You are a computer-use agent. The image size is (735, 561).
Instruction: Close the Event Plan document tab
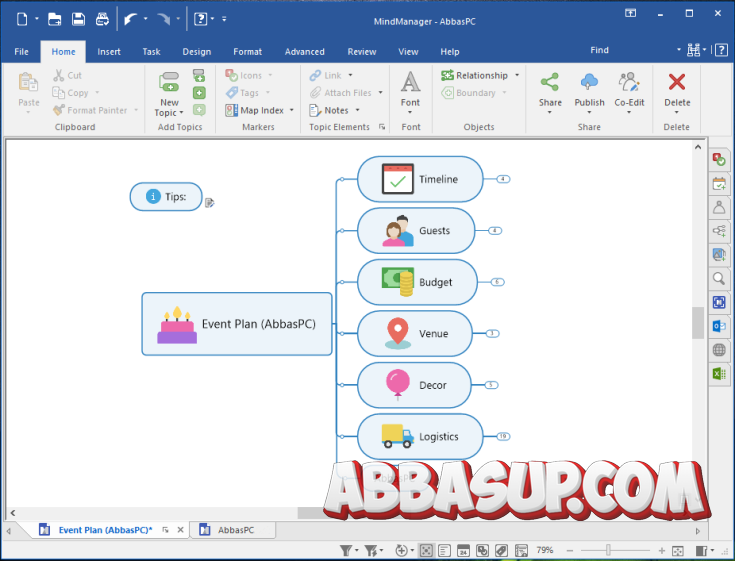pyautogui.click(x=180, y=530)
